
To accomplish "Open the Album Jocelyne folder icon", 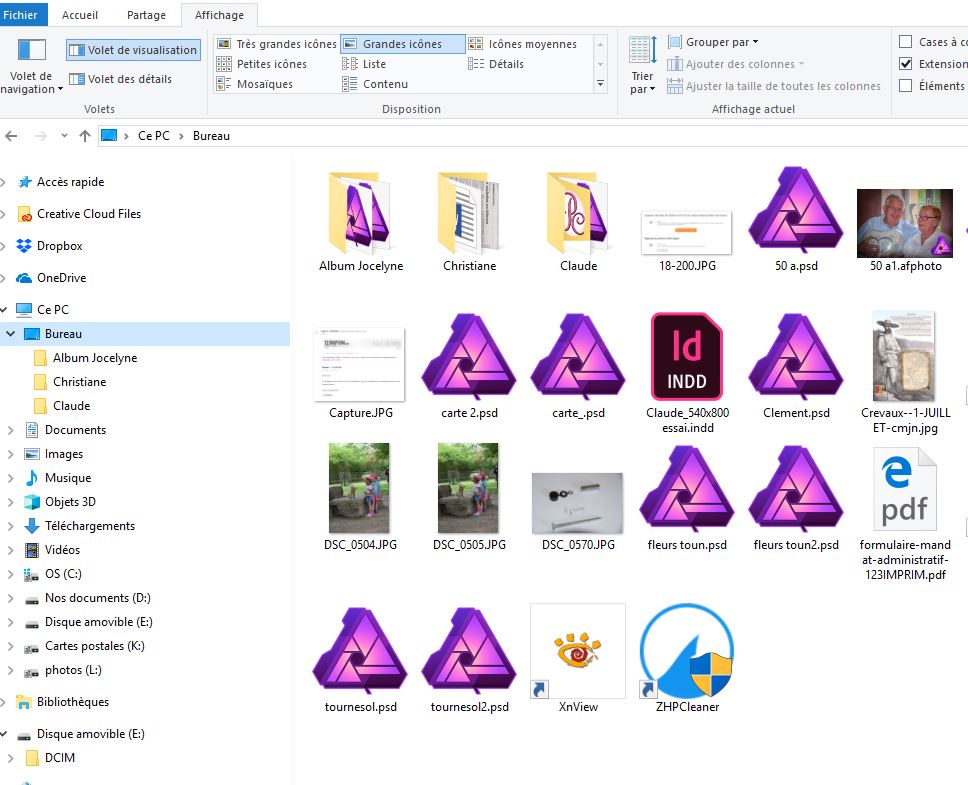I will [x=361, y=213].
